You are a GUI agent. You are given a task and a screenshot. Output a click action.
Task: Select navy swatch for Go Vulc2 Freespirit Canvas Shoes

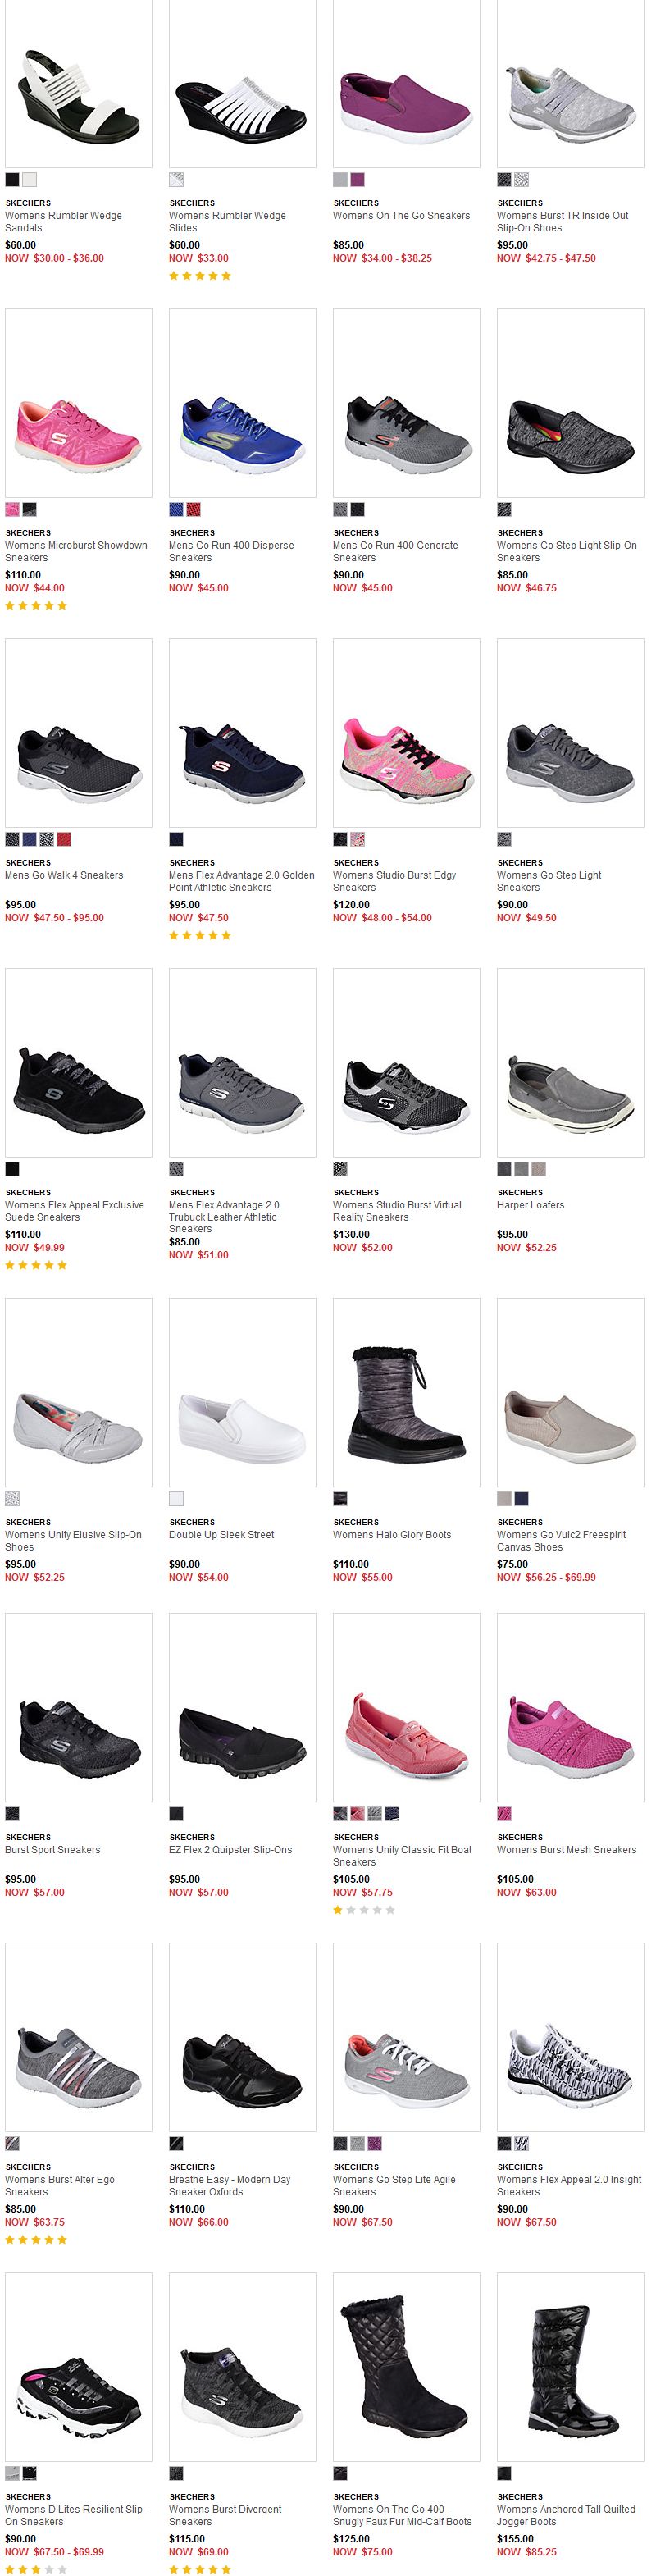click(522, 1499)
